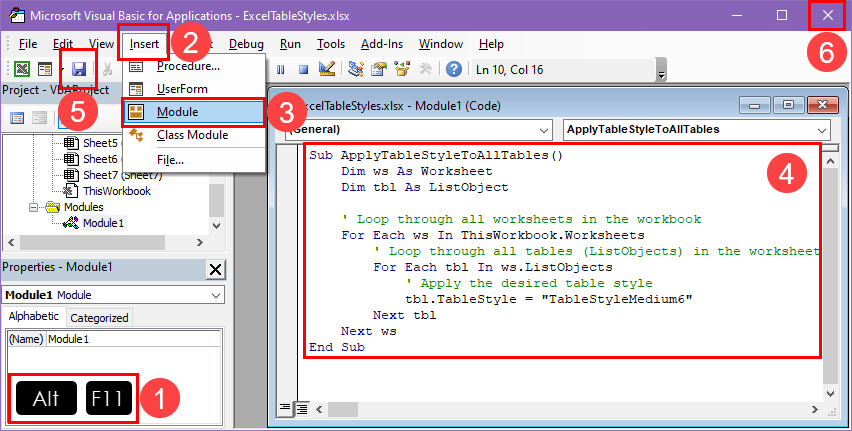Switch to the Alphabetic properties tab

tap(34, 316)
